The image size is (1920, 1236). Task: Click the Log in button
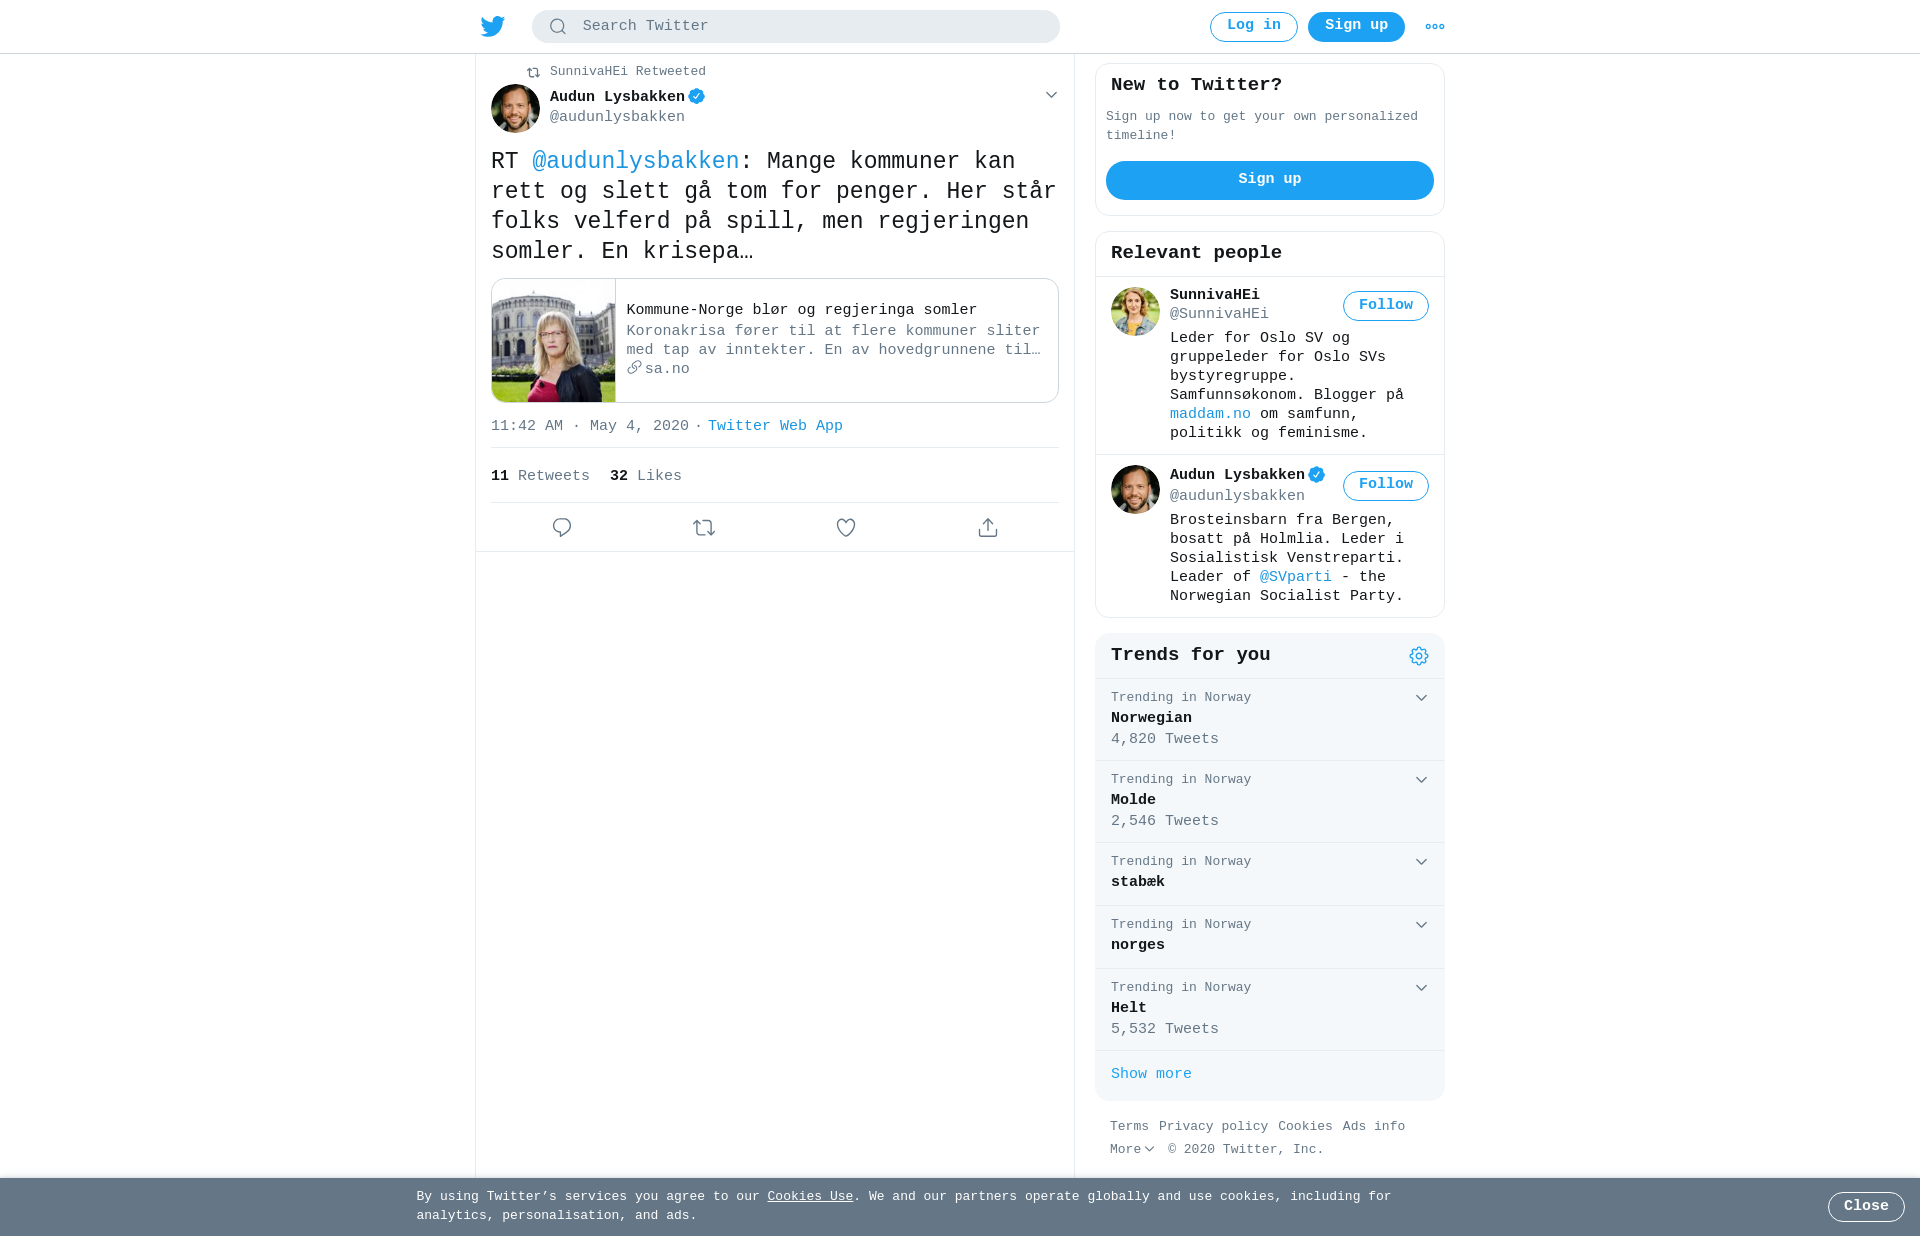[x=1254, y=27]
